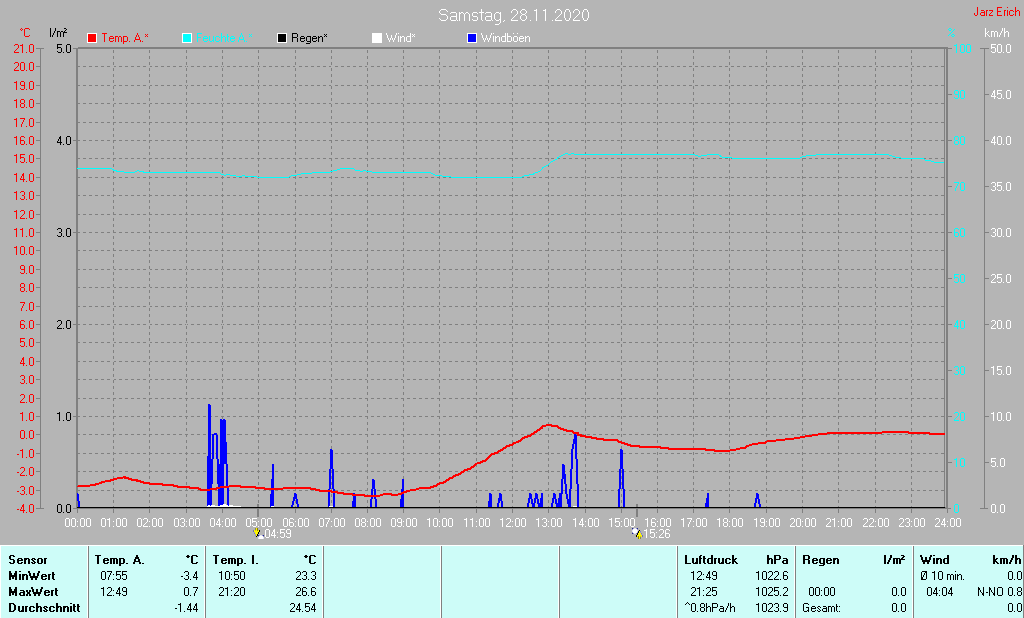Image resolution: width=1024 pixels, height=618 pixels.
Task: Click the red temperature peak near 13:00
Action: tap(547, 425)
